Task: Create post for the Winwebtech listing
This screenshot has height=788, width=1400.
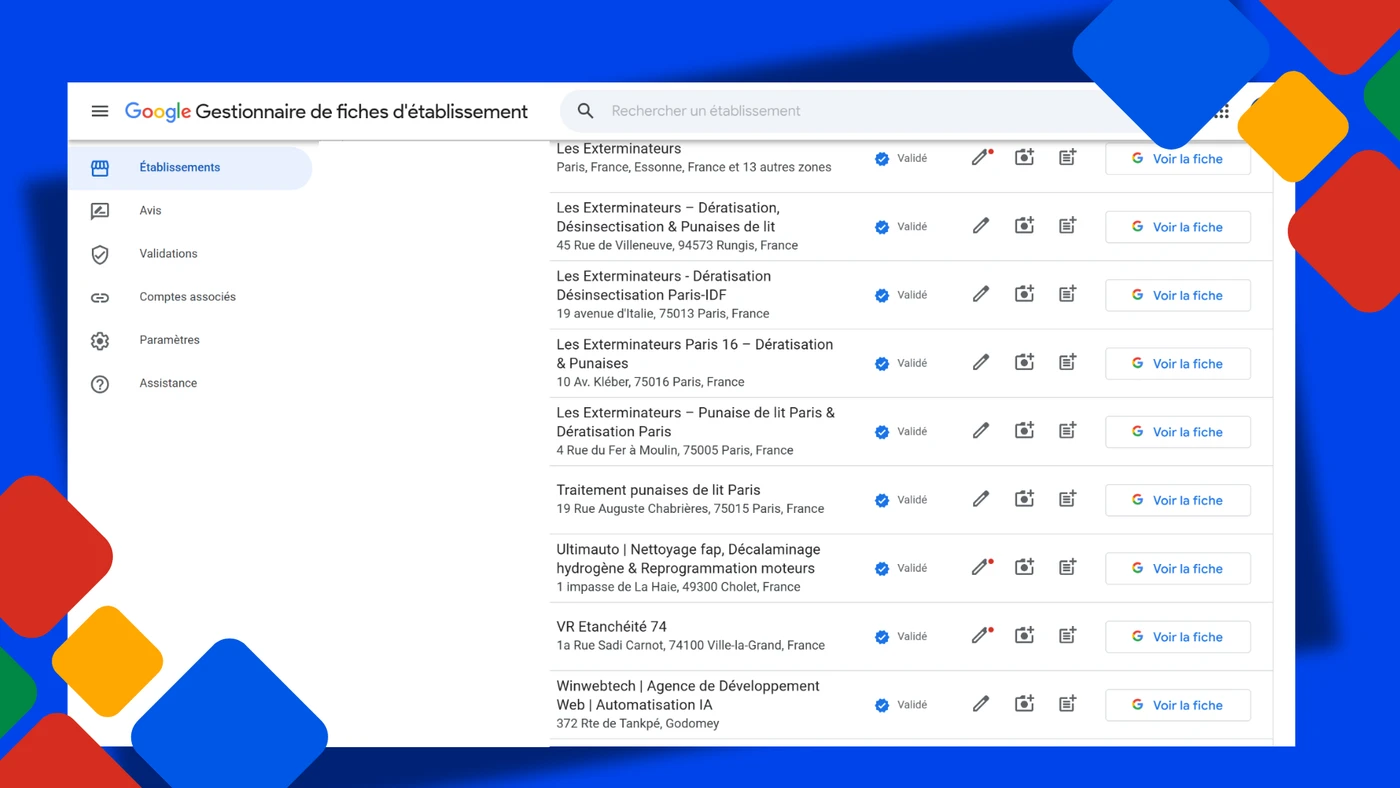Action: pos(1067,704)
